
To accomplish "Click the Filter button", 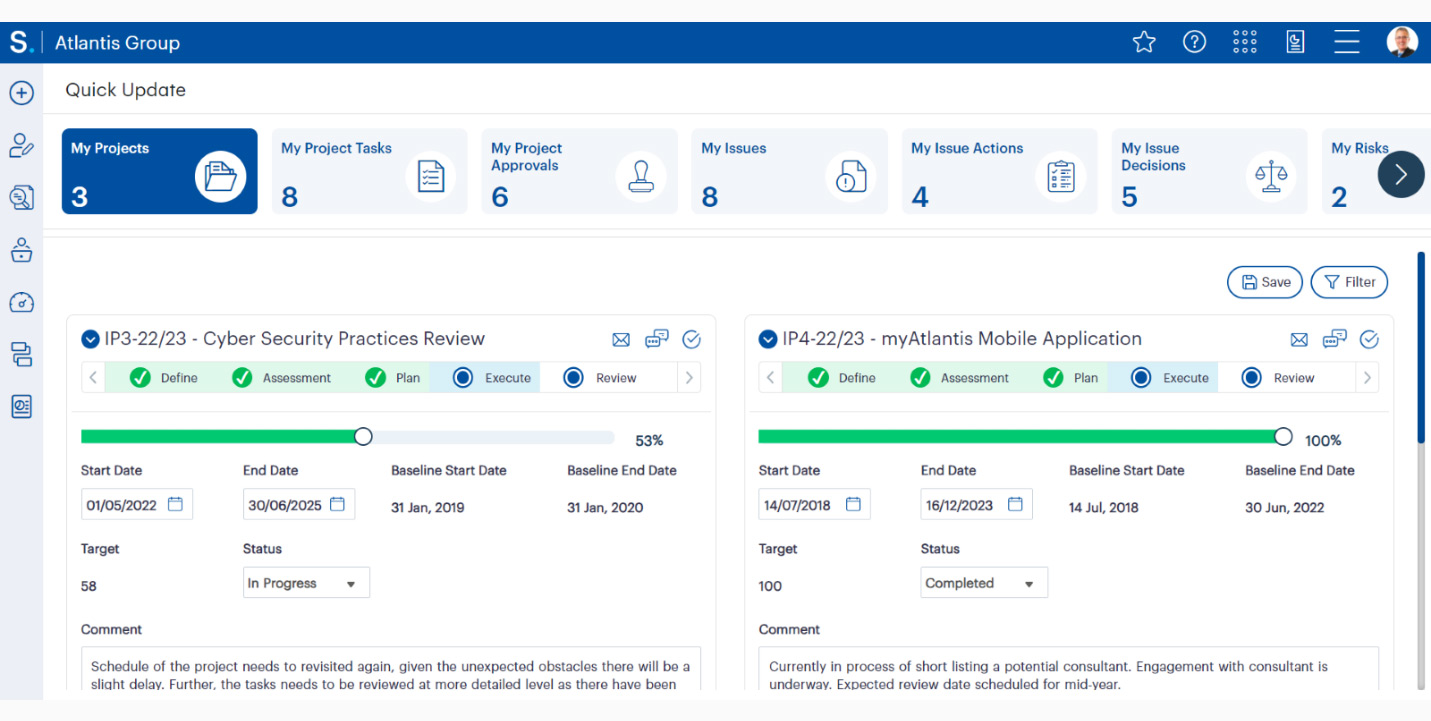I will click(1349, 282).
